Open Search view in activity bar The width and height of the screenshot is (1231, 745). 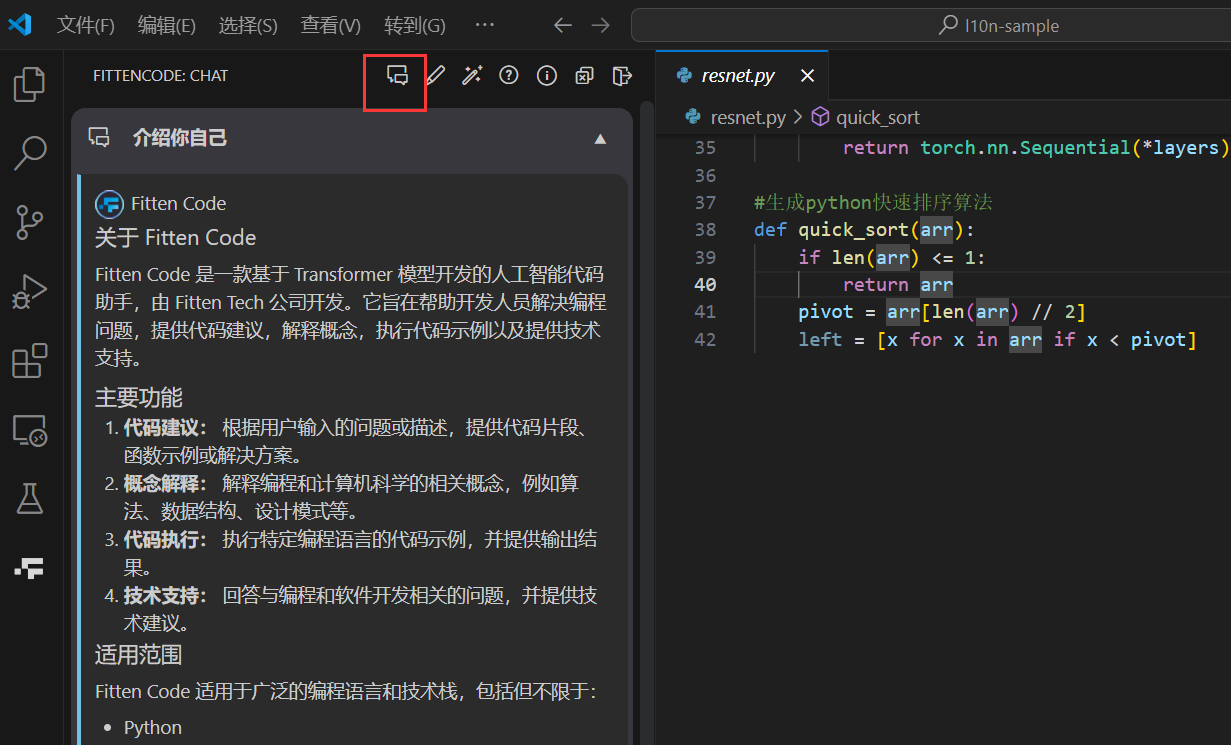coord(30,153)
